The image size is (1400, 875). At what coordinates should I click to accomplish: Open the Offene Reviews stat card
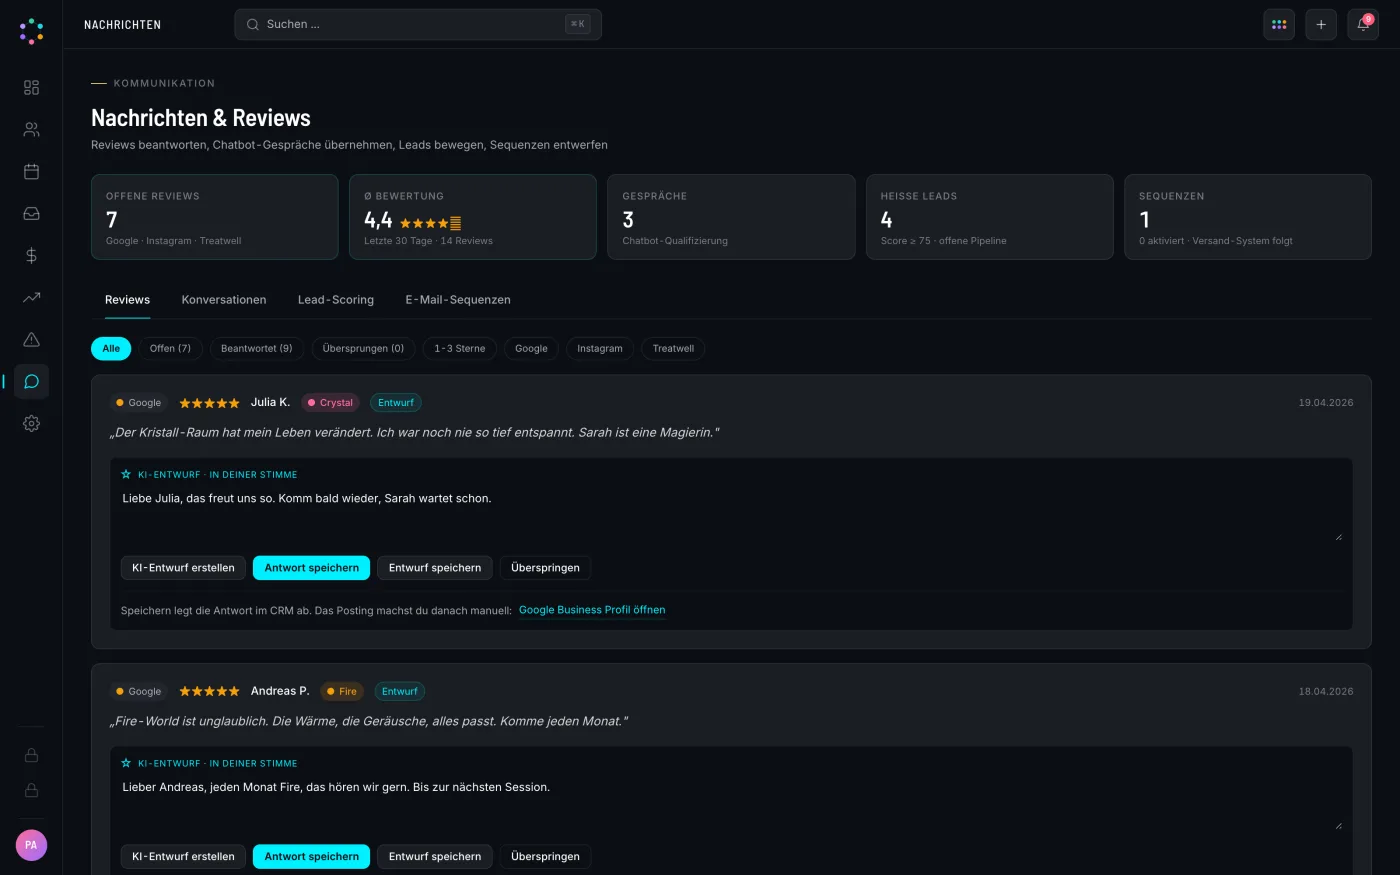click(x=214, y=217)
